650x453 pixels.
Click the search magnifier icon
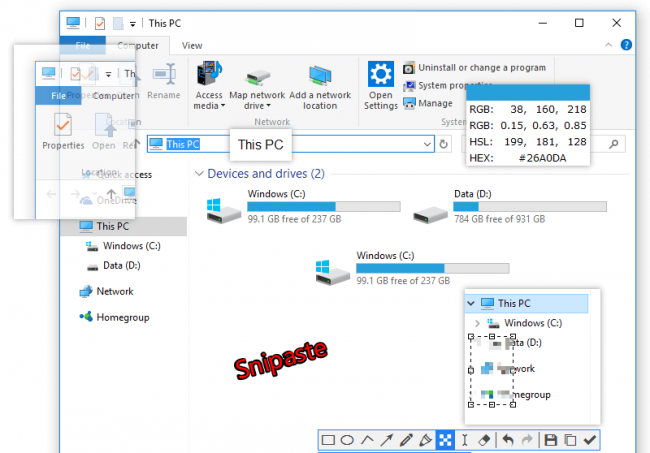[x=614, y=144]
